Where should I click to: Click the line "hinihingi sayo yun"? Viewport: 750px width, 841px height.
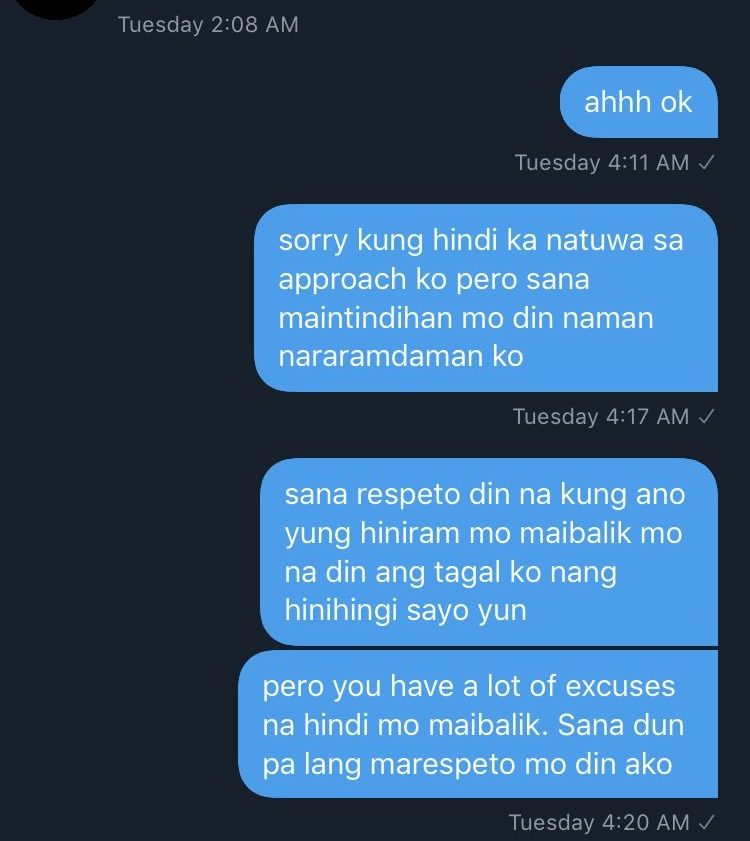click(x=406, y=611)
